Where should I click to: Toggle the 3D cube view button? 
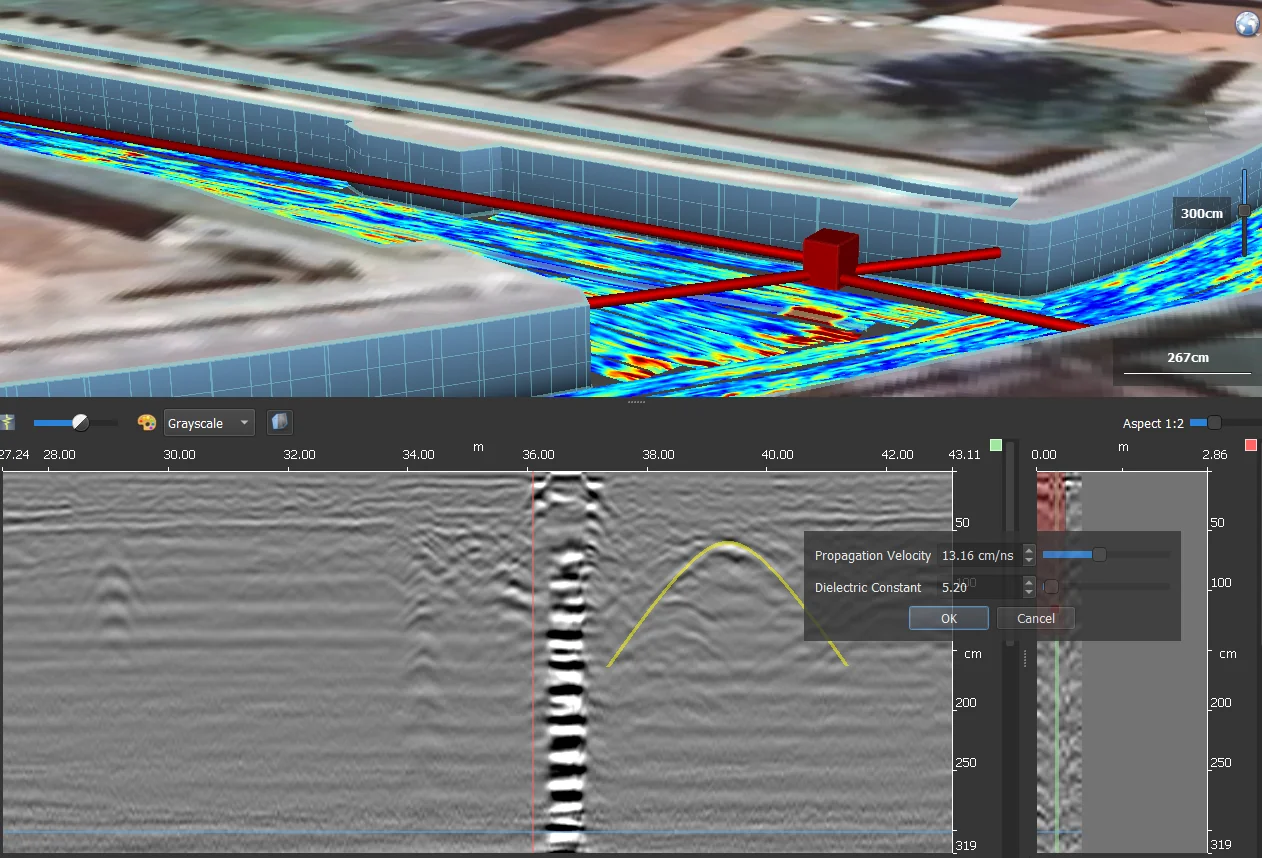(x=280, y=423)
